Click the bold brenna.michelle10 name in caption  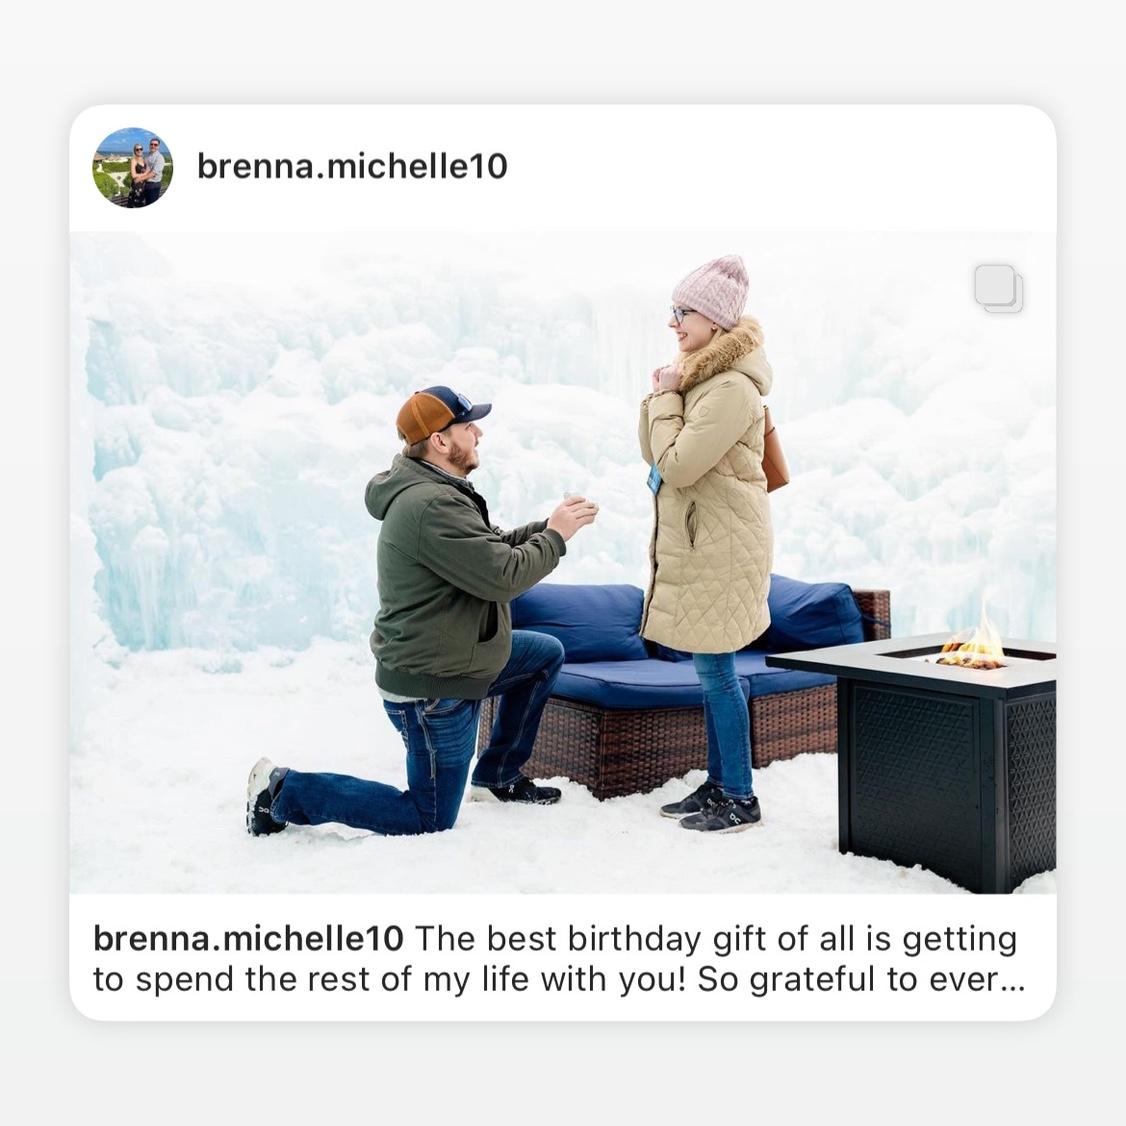(248, 939)
